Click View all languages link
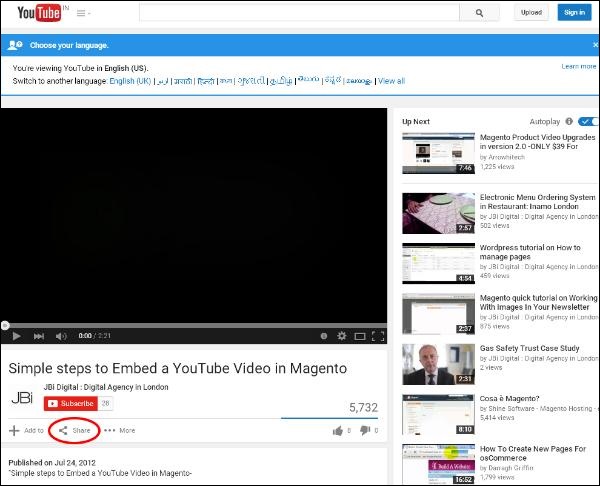600x486 pixels. click(x=391, y=81)
